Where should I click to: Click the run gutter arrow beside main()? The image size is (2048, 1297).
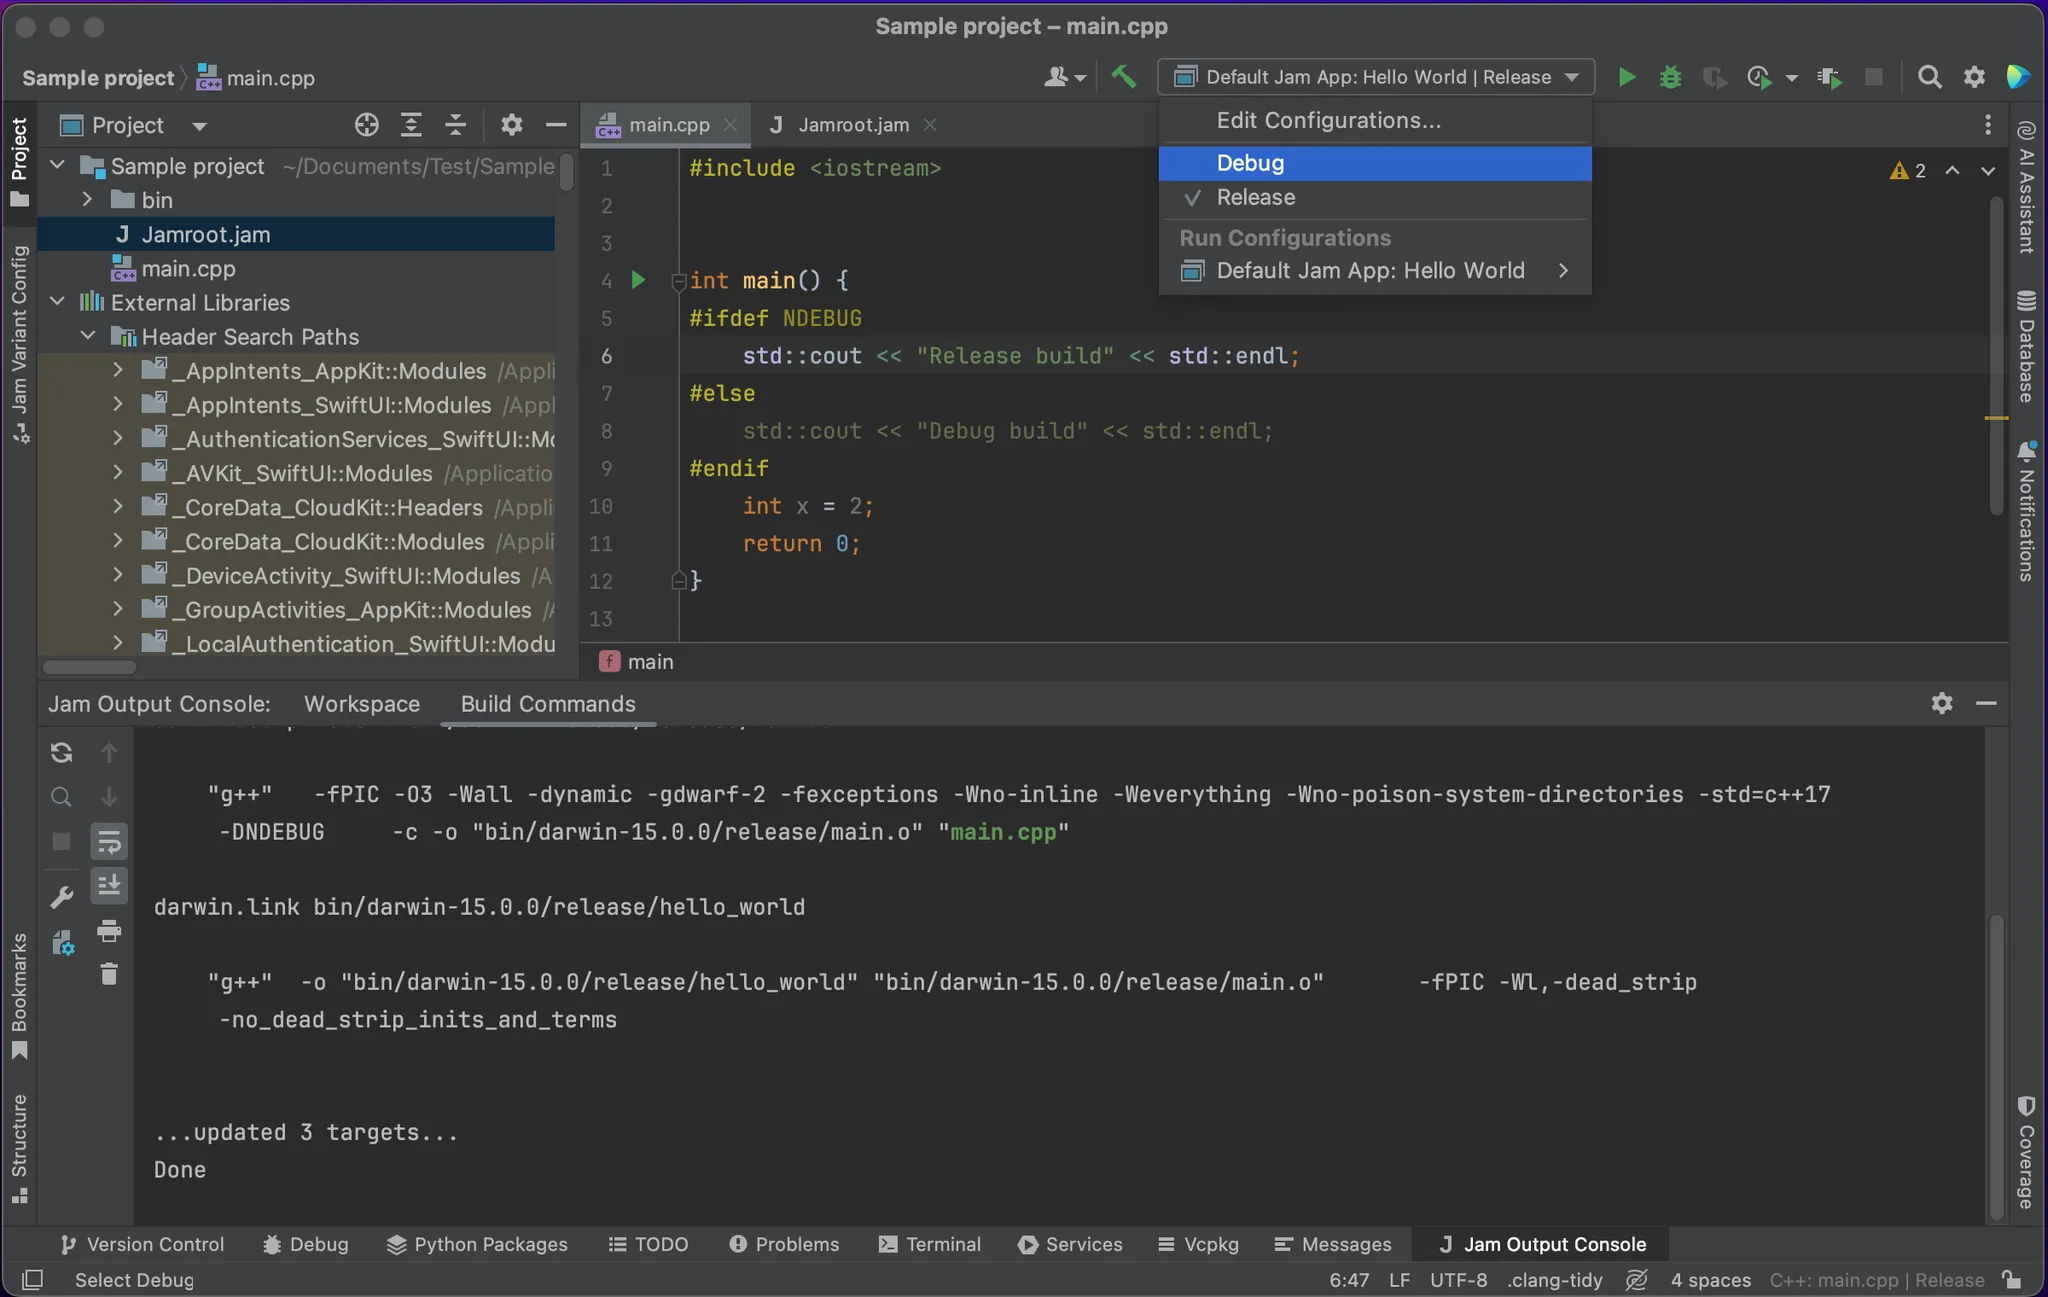[638, 280]
